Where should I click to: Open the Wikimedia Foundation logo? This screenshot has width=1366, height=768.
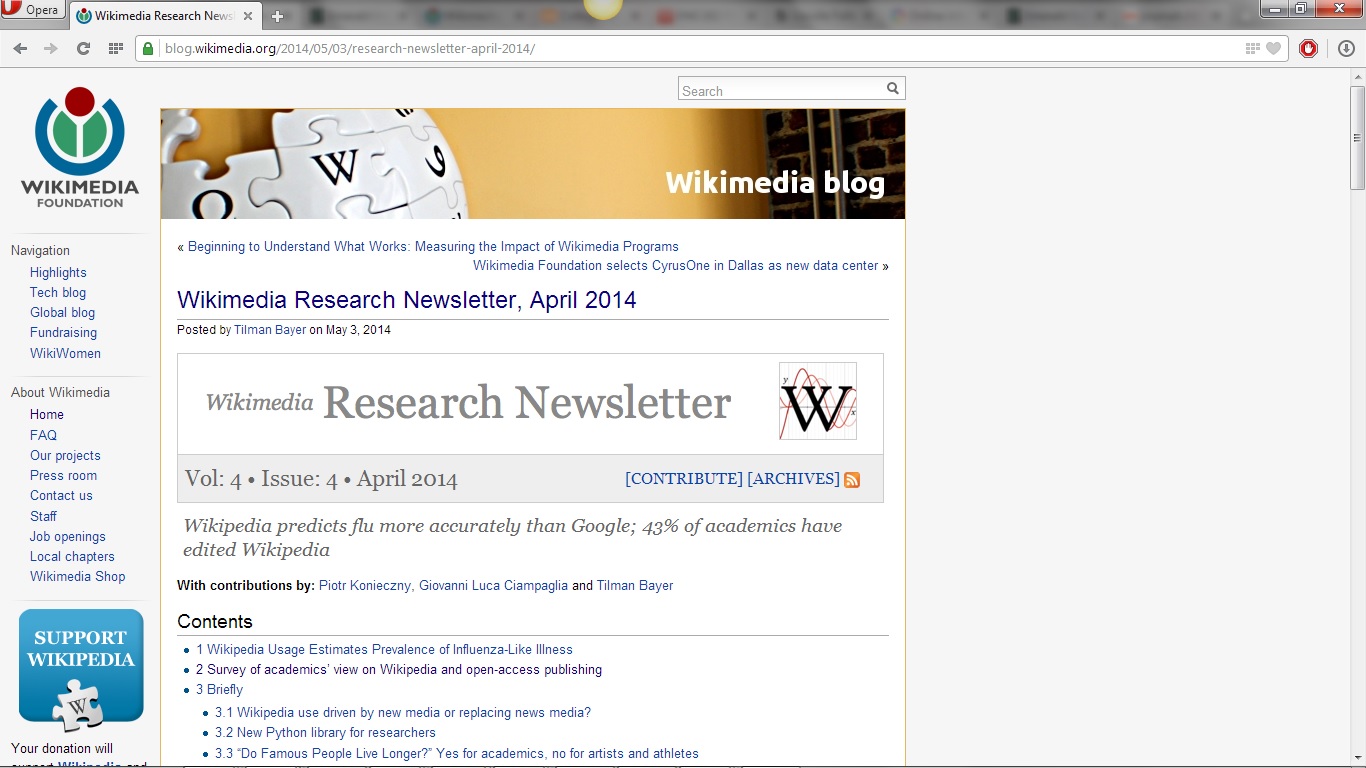tap(80, 147)
